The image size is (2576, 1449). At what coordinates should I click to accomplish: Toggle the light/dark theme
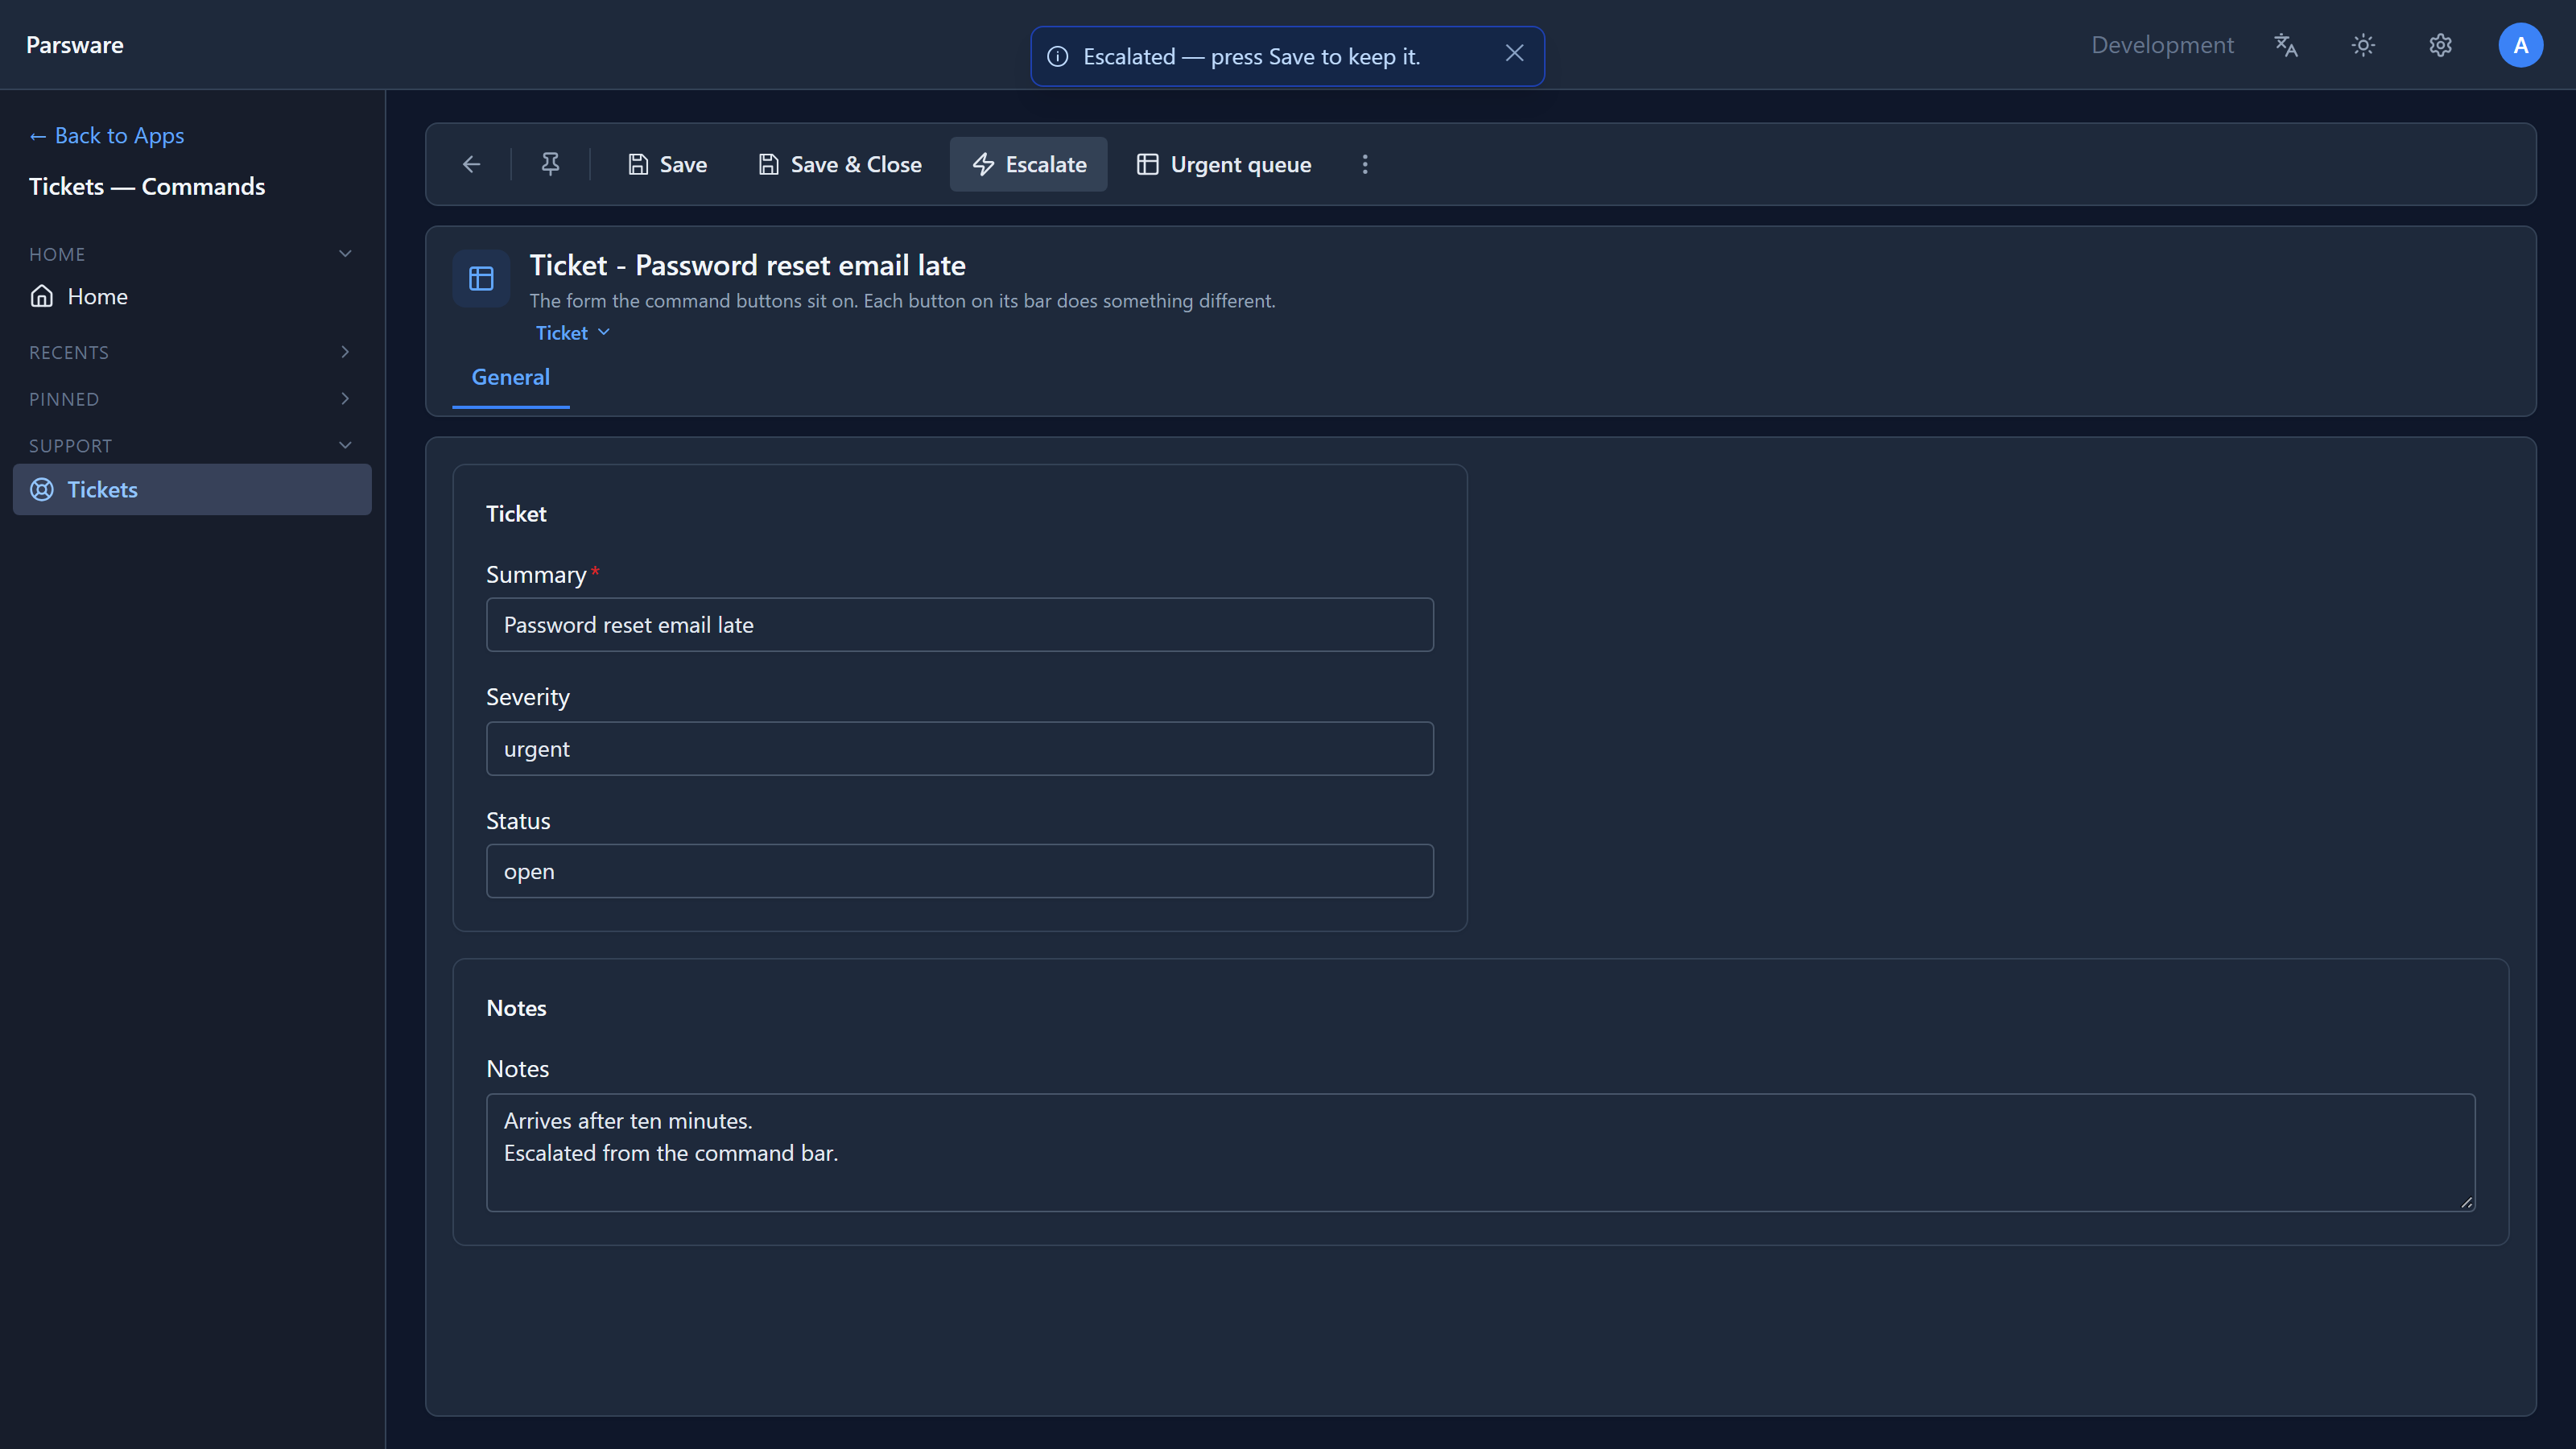(2363, 45)
